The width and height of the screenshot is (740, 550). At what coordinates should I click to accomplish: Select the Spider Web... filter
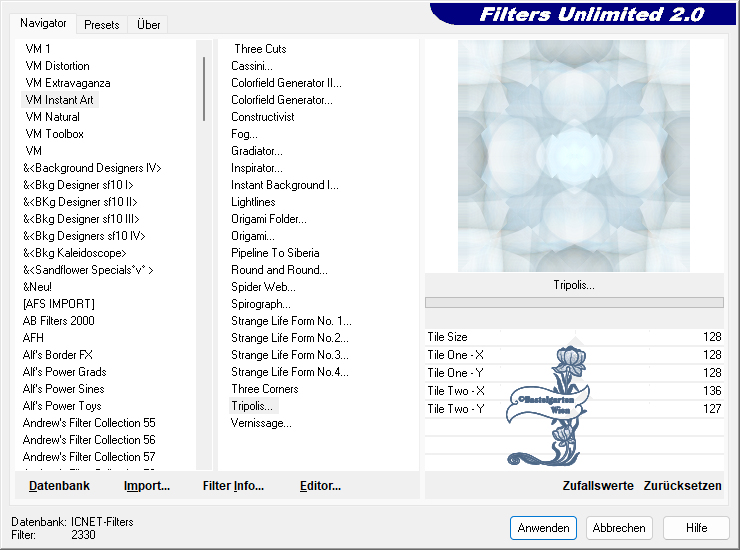click(x=261, y=287)
